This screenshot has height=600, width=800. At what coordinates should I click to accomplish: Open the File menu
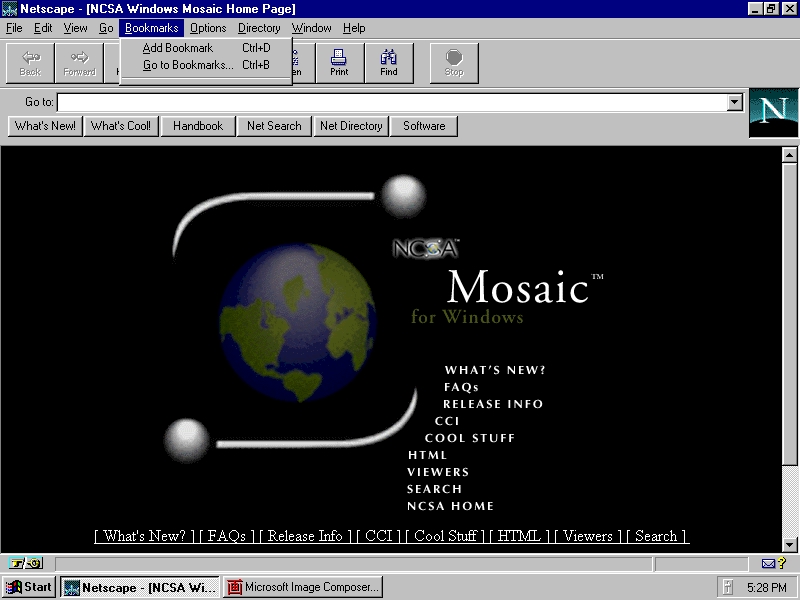(x=14, y=28)
